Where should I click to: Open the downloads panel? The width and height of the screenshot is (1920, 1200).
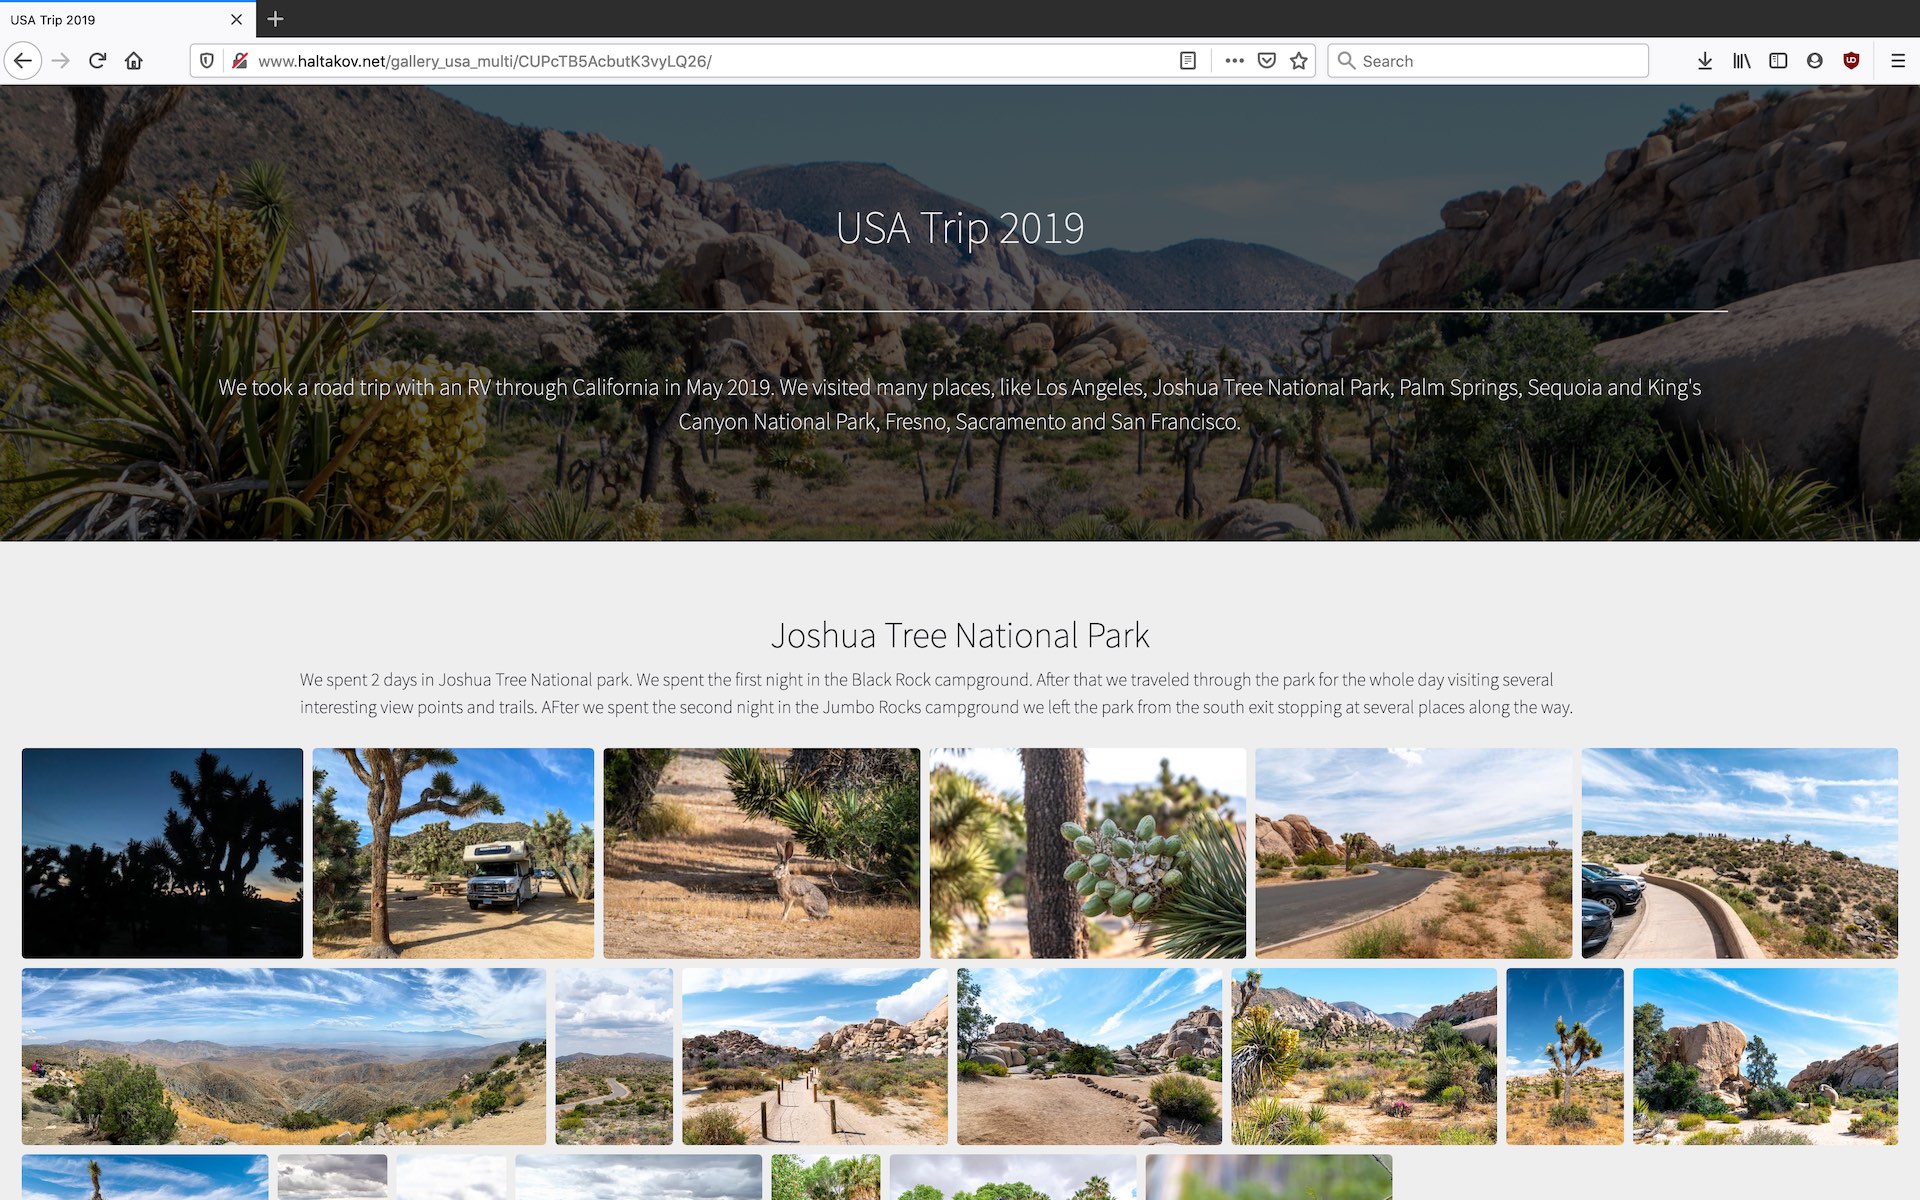(x=1705, y=61)
